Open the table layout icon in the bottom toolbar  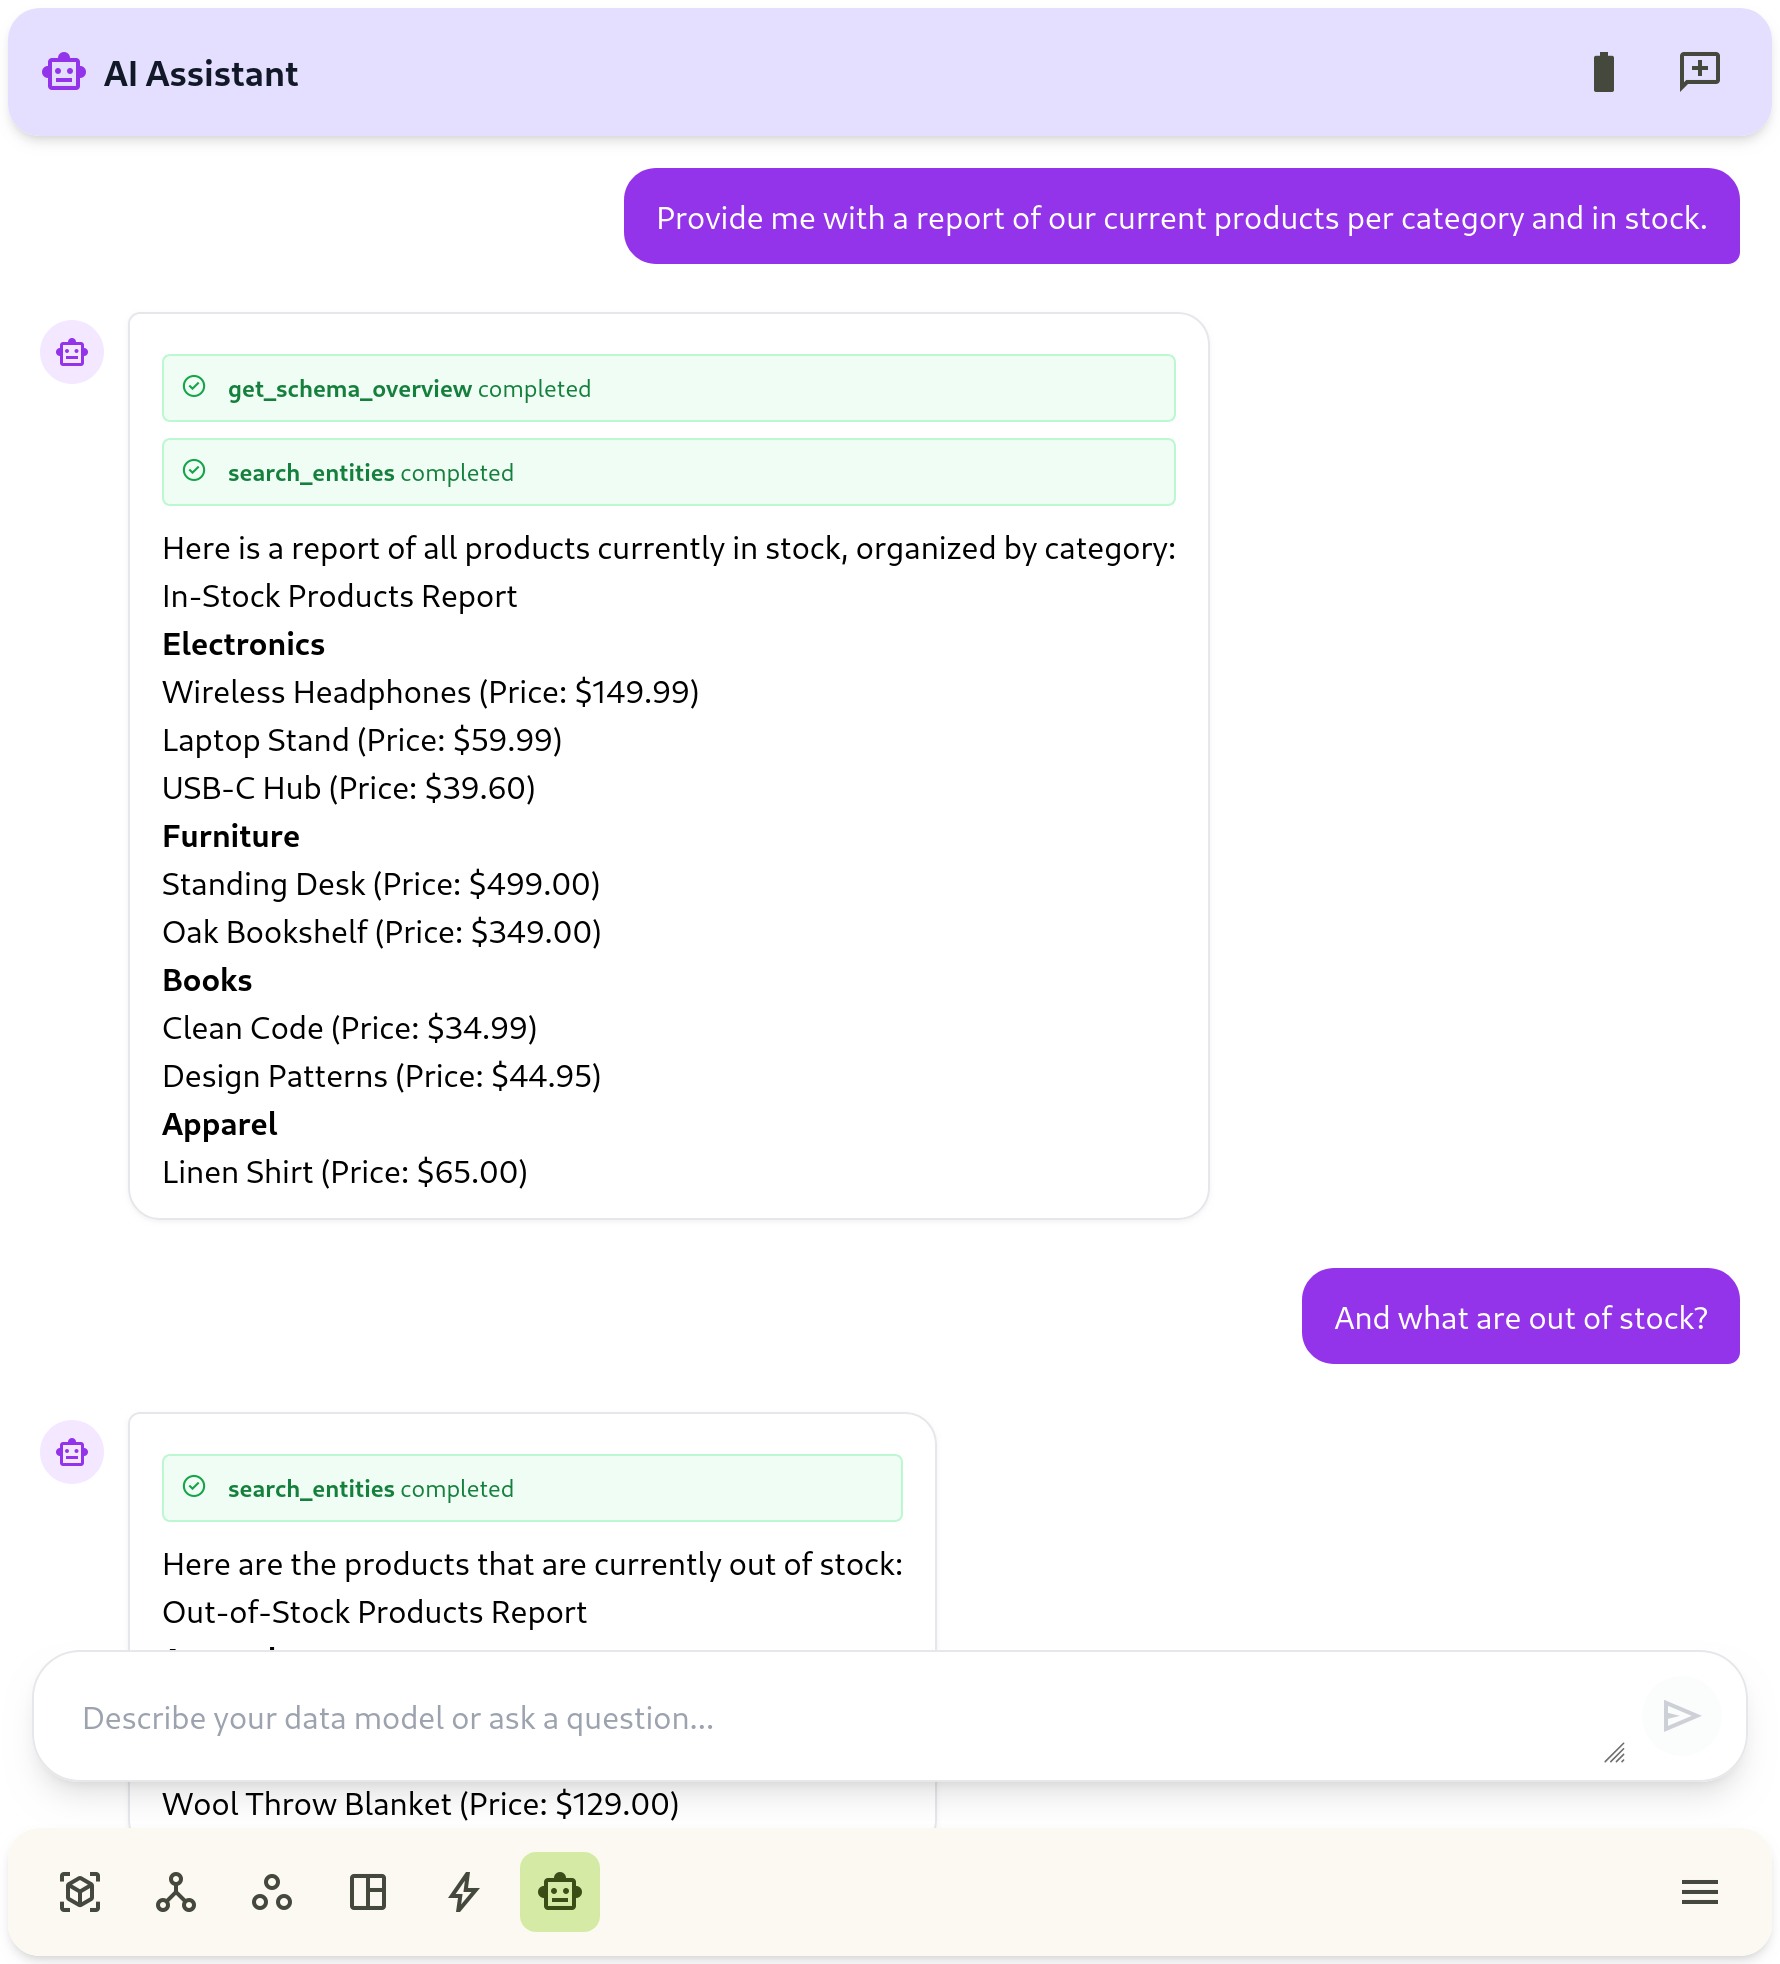point(367,1891)
